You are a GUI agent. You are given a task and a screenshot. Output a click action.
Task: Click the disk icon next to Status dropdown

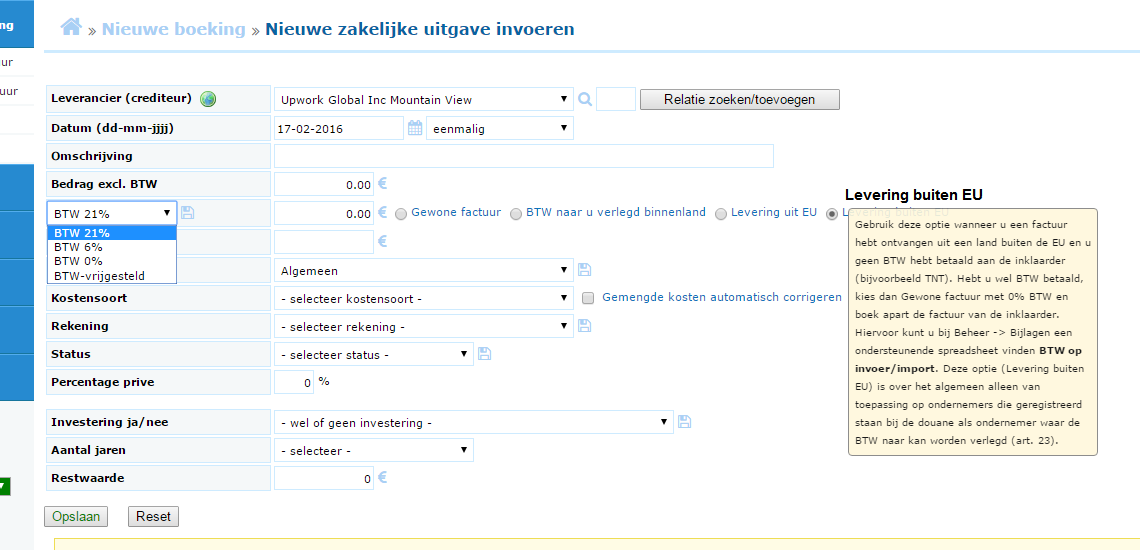point(484,354)
